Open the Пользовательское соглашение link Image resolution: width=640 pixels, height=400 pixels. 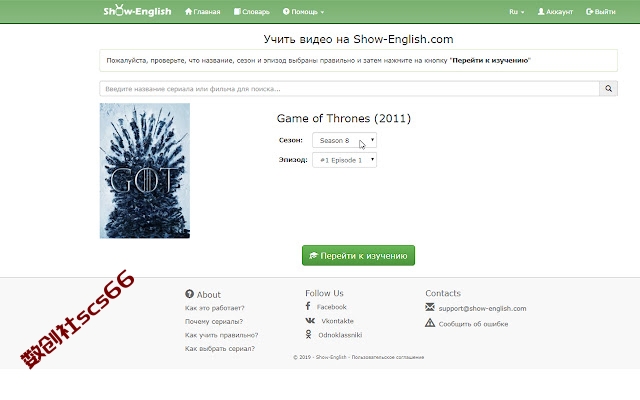[x=388, y=357]
